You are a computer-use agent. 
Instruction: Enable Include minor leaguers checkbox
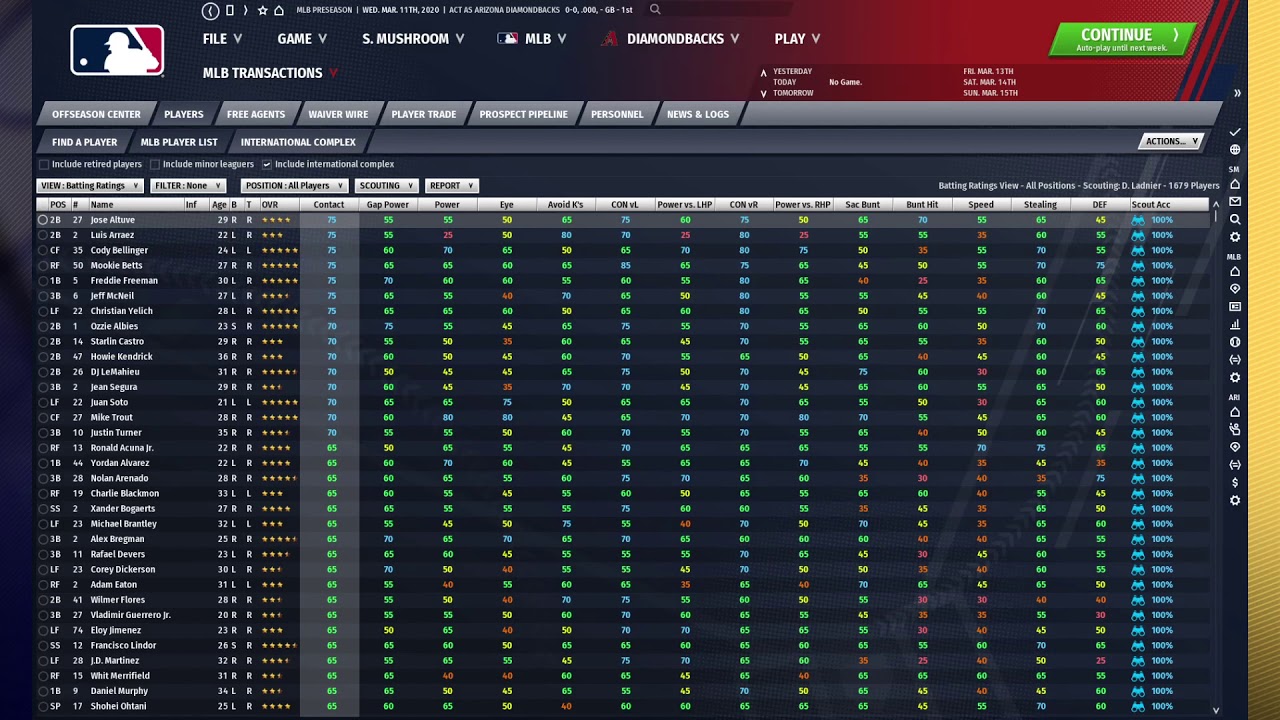155,164
